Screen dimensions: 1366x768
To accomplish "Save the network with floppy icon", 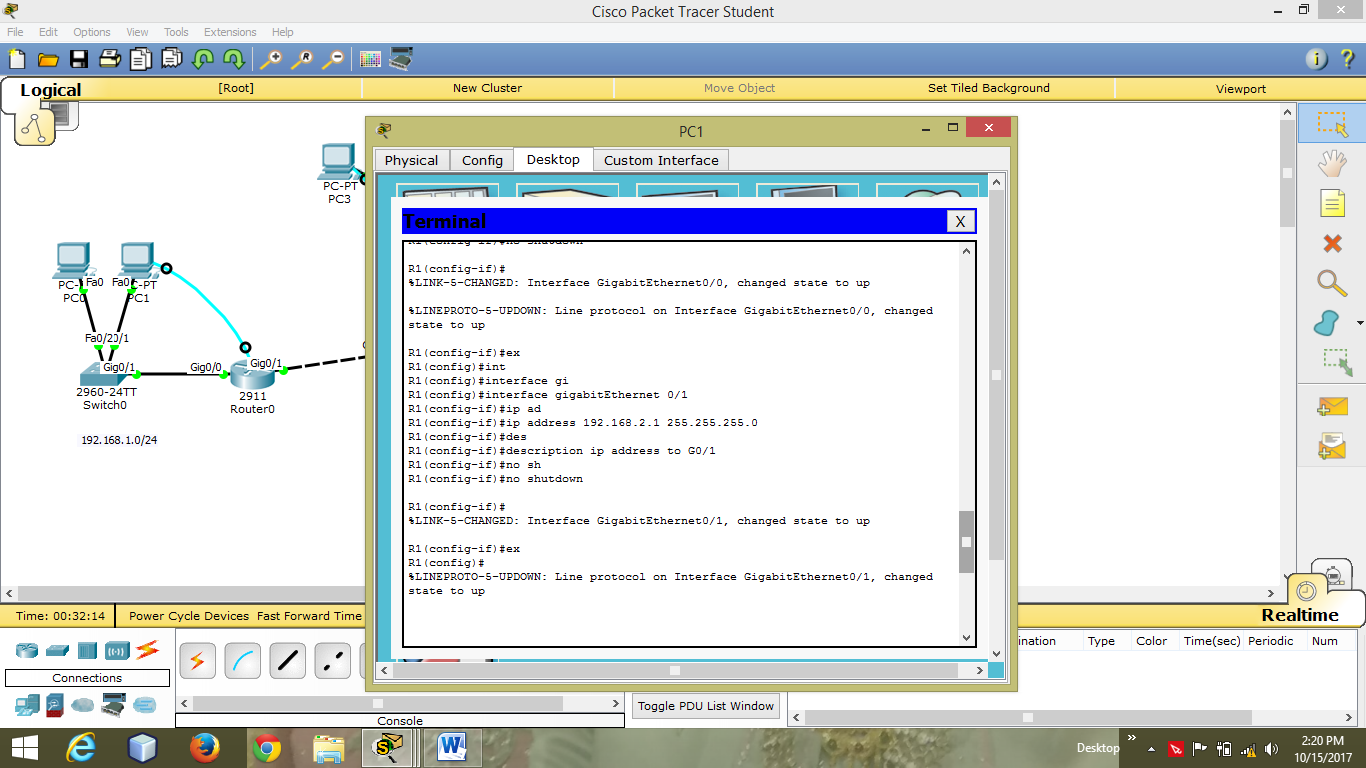I will pyautogui.click(x=78, y=59).
